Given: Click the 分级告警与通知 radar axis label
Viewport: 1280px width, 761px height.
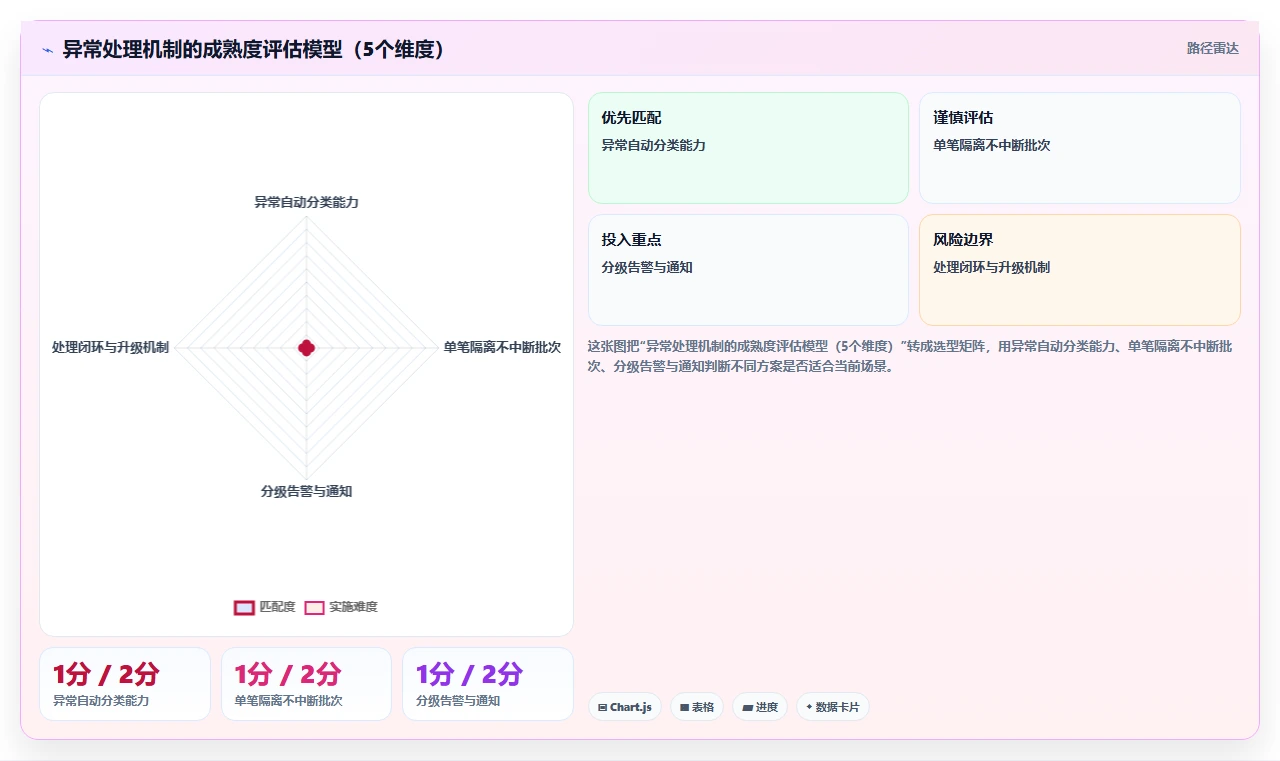Looking at the screenshot, I should [x=306, y=491].
